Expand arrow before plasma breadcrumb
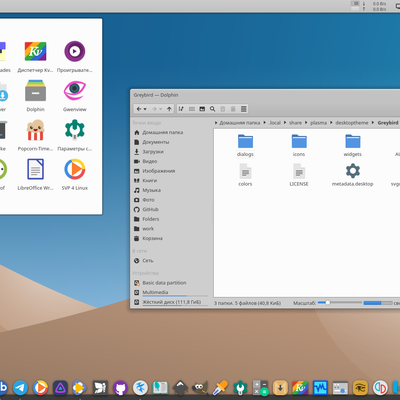Image resolution: width=400 pixels, height=400 pixels. pyautogui.click(x=306, y=123)
